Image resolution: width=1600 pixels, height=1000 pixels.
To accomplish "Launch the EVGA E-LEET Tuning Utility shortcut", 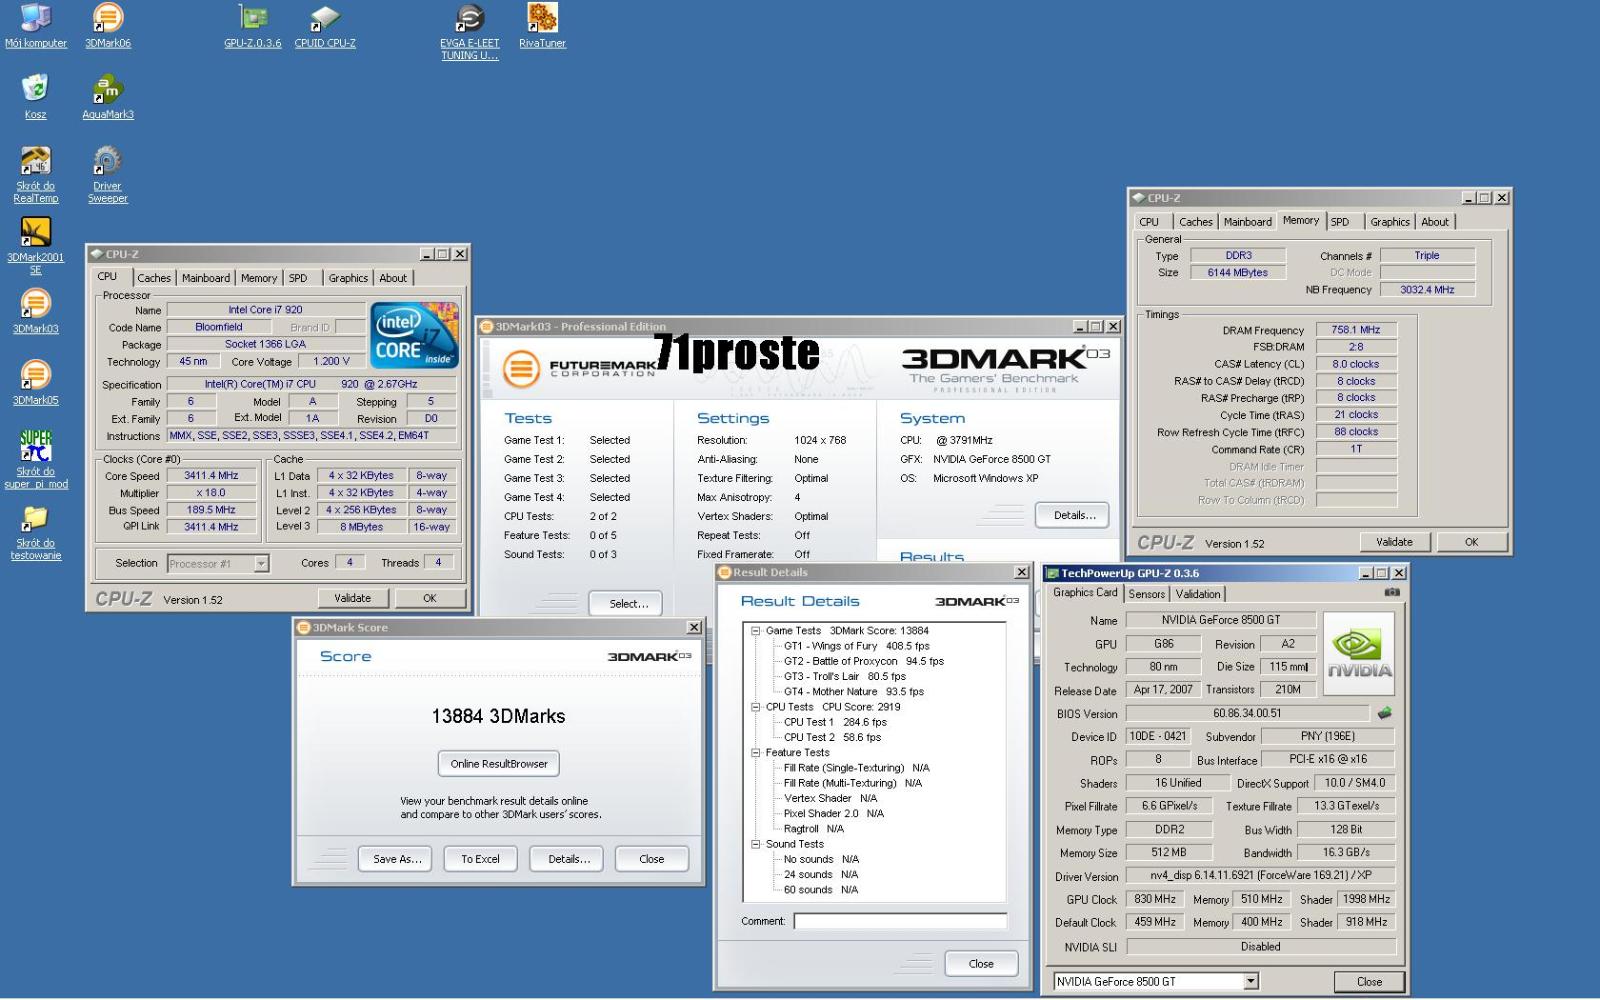I will click(469, 32).
